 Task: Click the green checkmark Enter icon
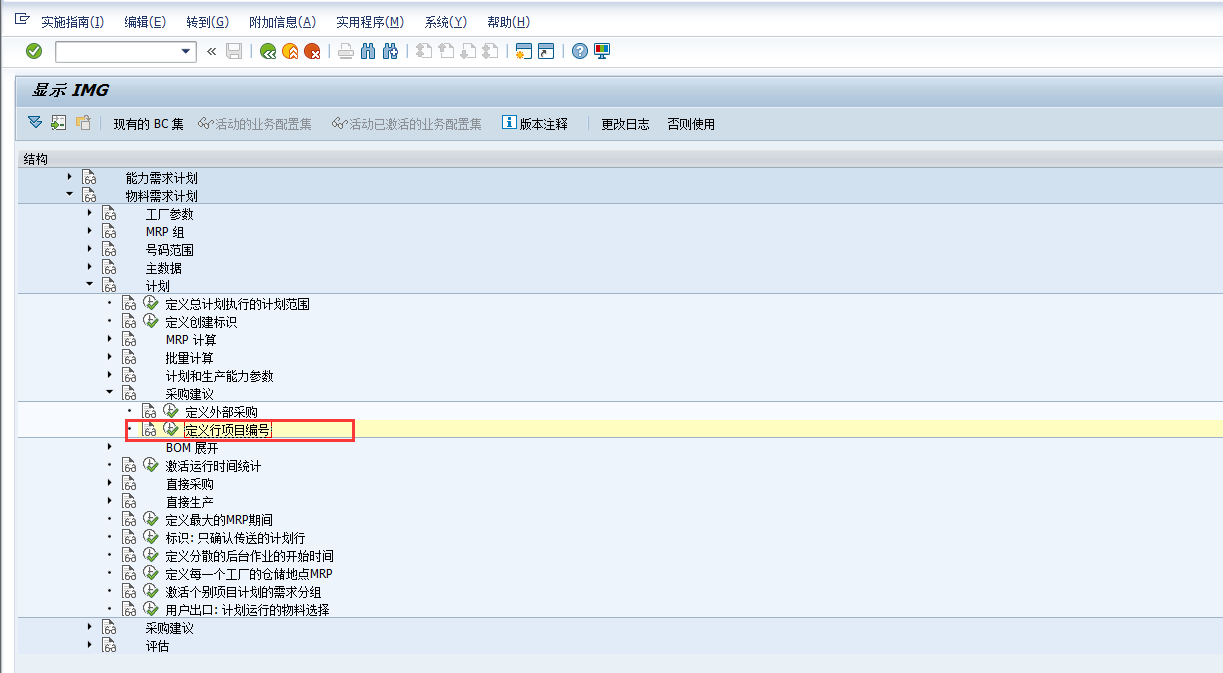[x=34, y=51]
